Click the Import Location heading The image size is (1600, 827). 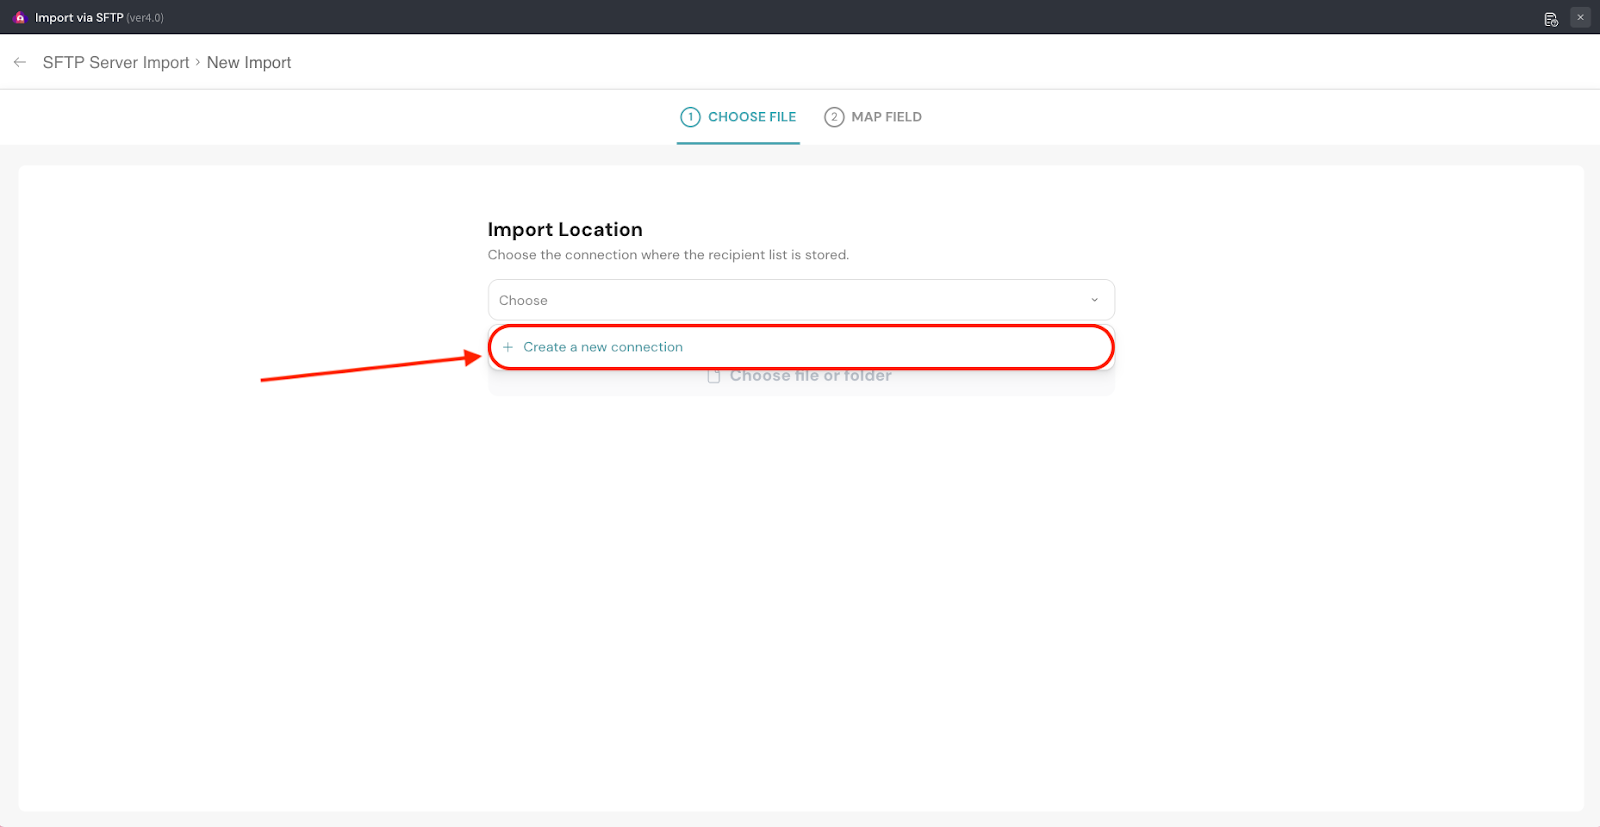point(565,230)
